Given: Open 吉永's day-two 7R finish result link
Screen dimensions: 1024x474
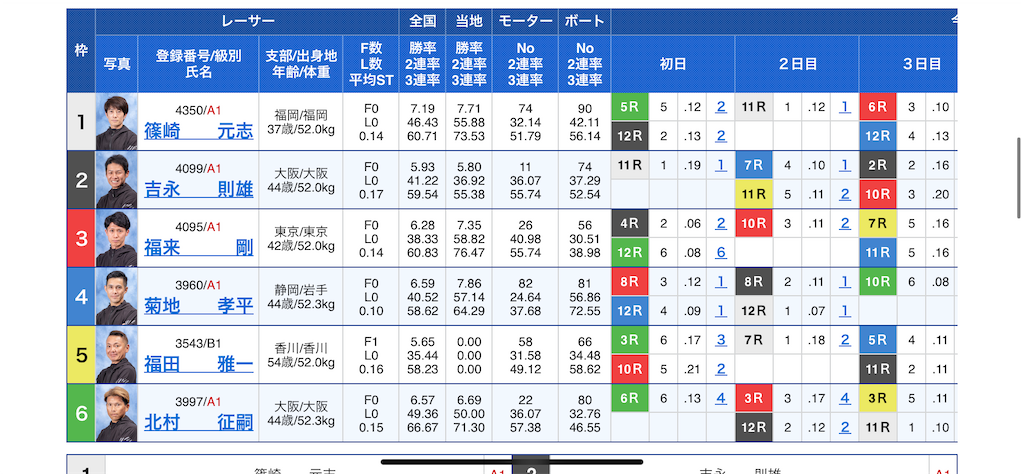Looking at the screenshot, I should [x=844, y=166].
